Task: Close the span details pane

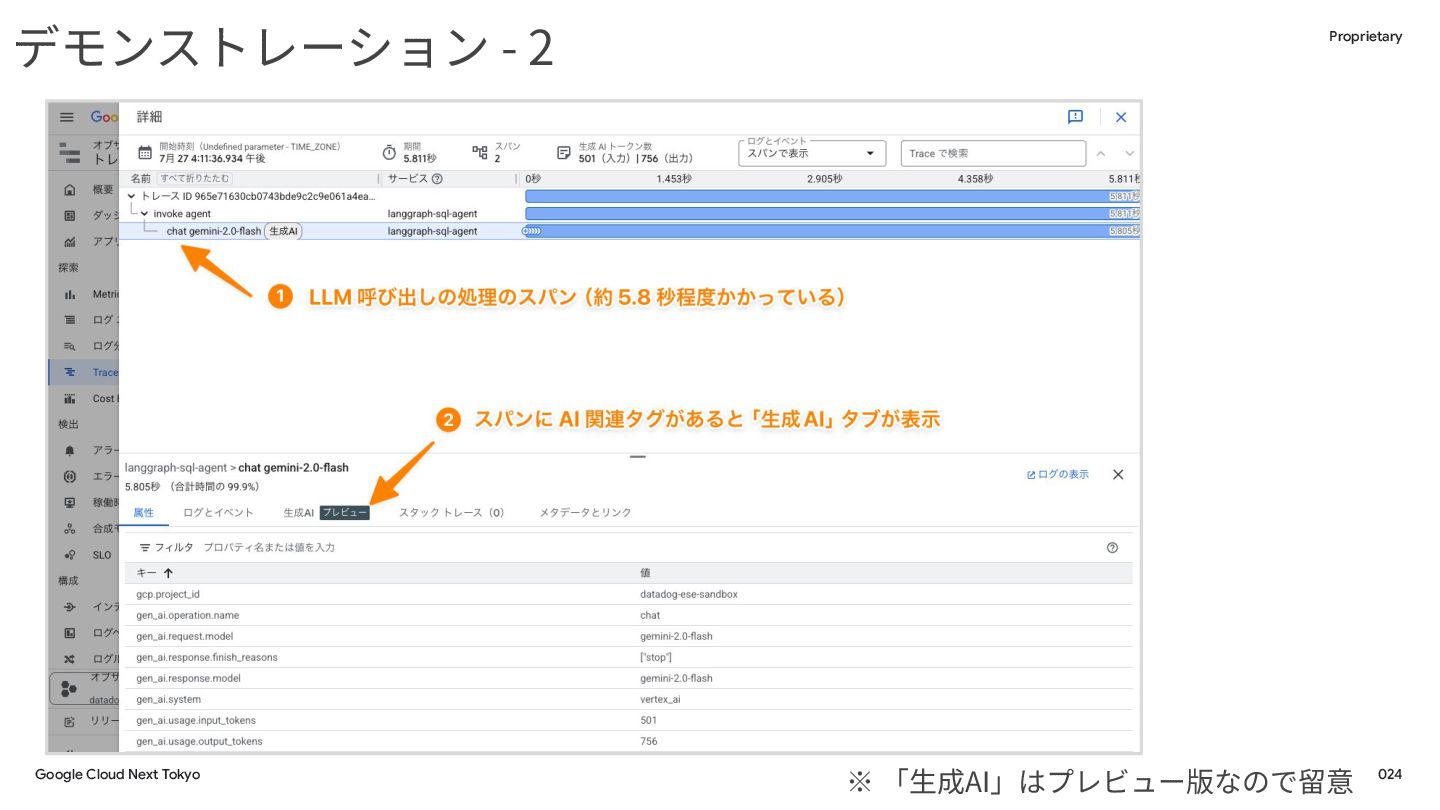Action: [1118, 474]
